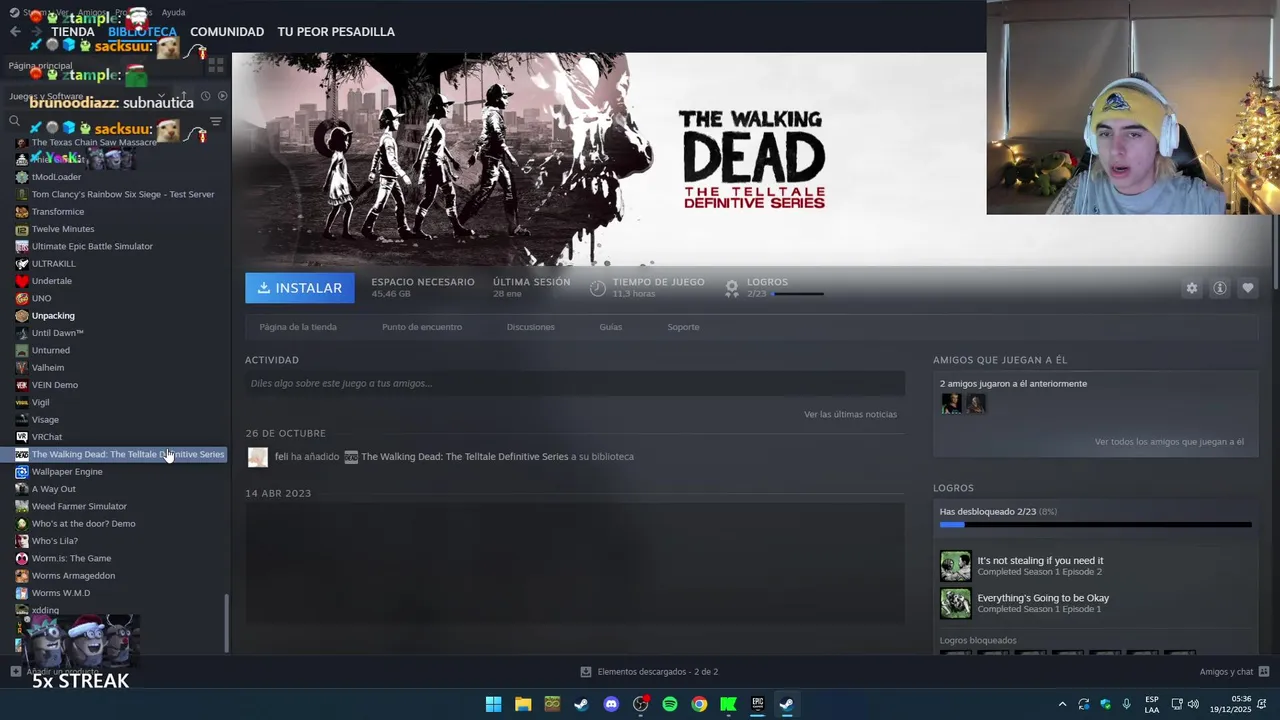Open File Explorer from taskbar
Screen dimensions: 1280x720
[x=523, y=704]
